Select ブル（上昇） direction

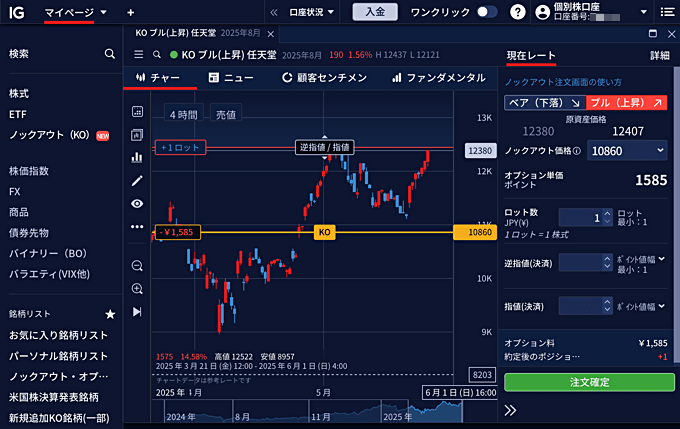tap(627, 103)
